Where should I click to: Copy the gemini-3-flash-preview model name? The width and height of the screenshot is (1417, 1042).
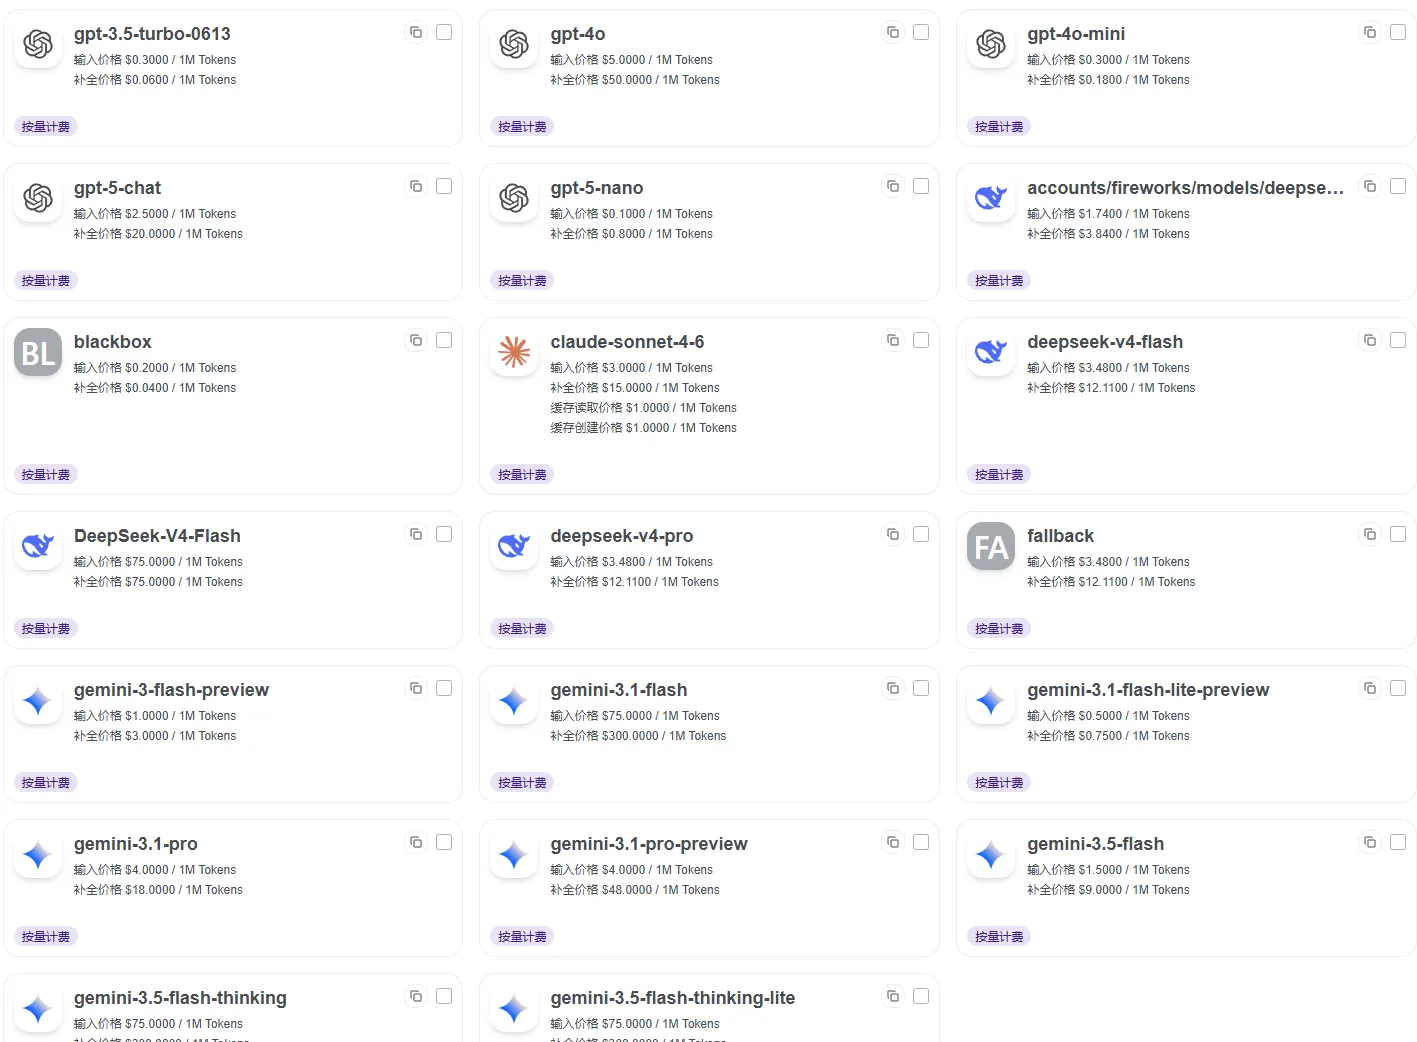coord(416,688)
